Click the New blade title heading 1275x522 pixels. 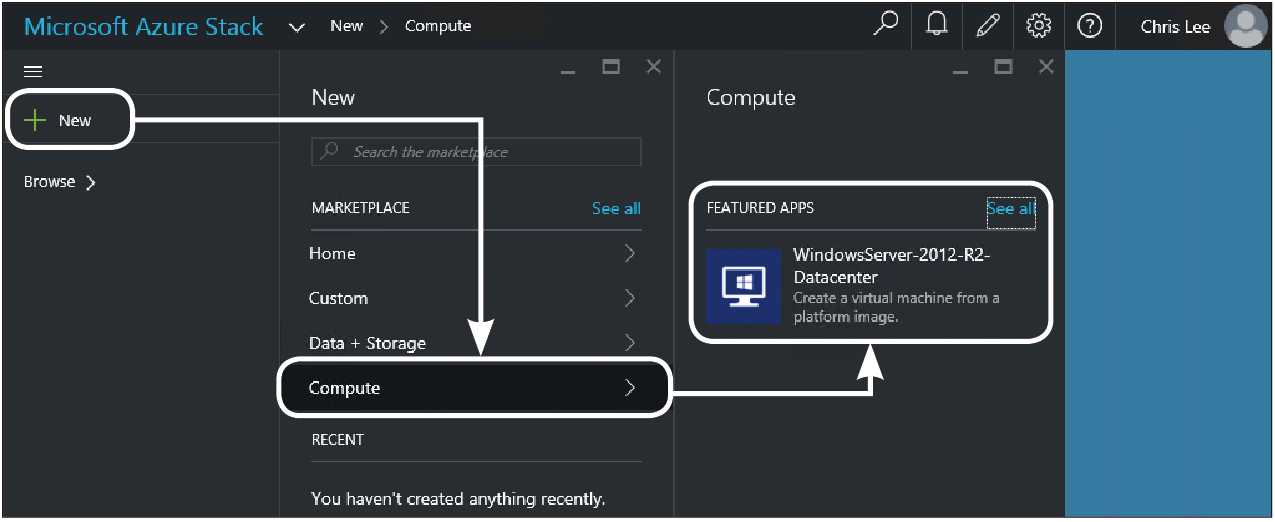(333, 97)
